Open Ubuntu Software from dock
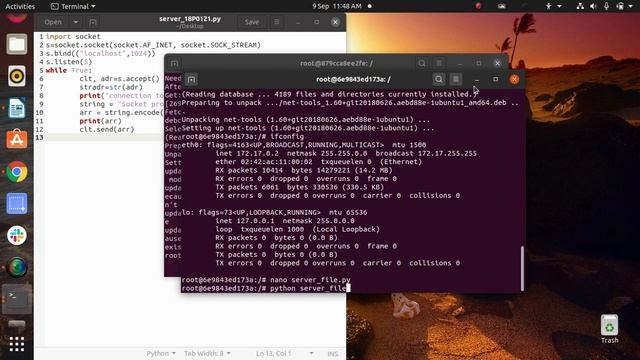The width and height of the screenshot is (640, 360). tap(17, 140)
